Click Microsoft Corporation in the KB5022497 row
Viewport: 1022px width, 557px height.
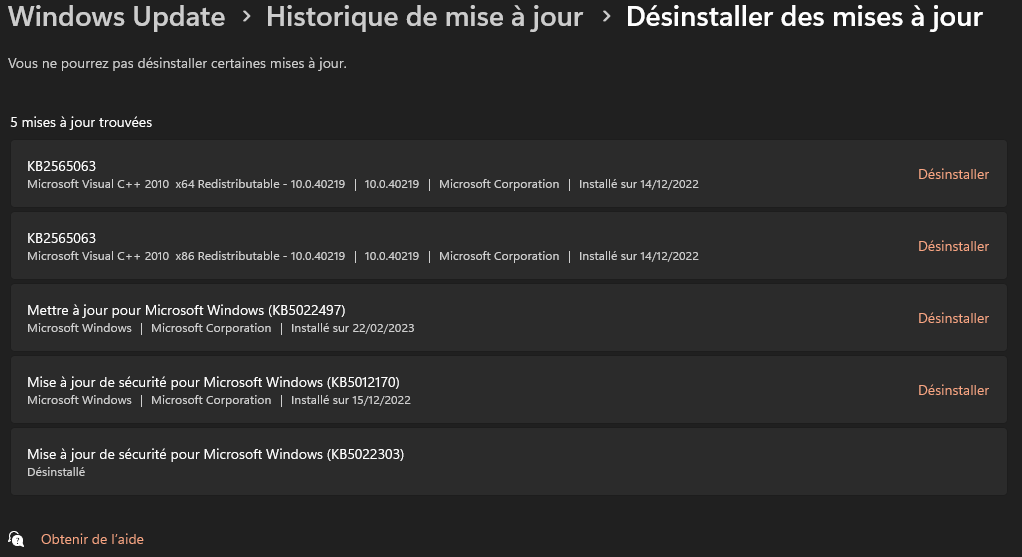pos(211,328)
